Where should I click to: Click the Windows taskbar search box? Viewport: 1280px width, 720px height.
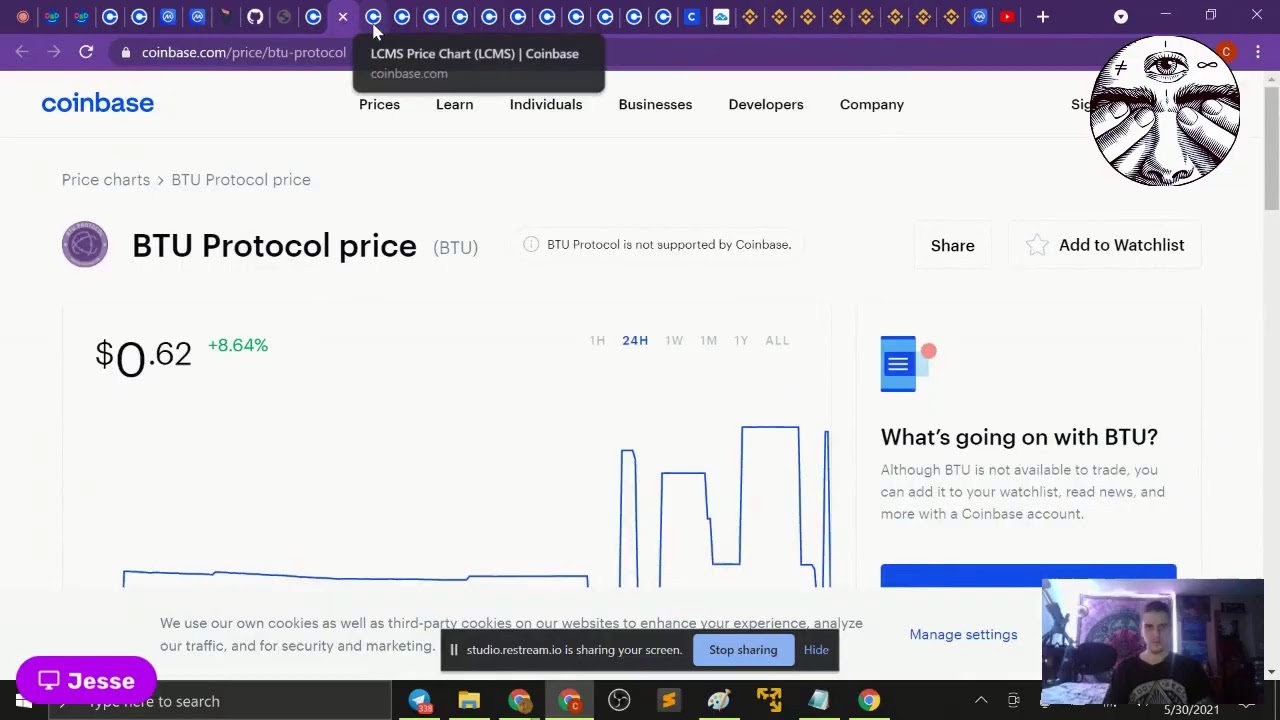[220, 701]
